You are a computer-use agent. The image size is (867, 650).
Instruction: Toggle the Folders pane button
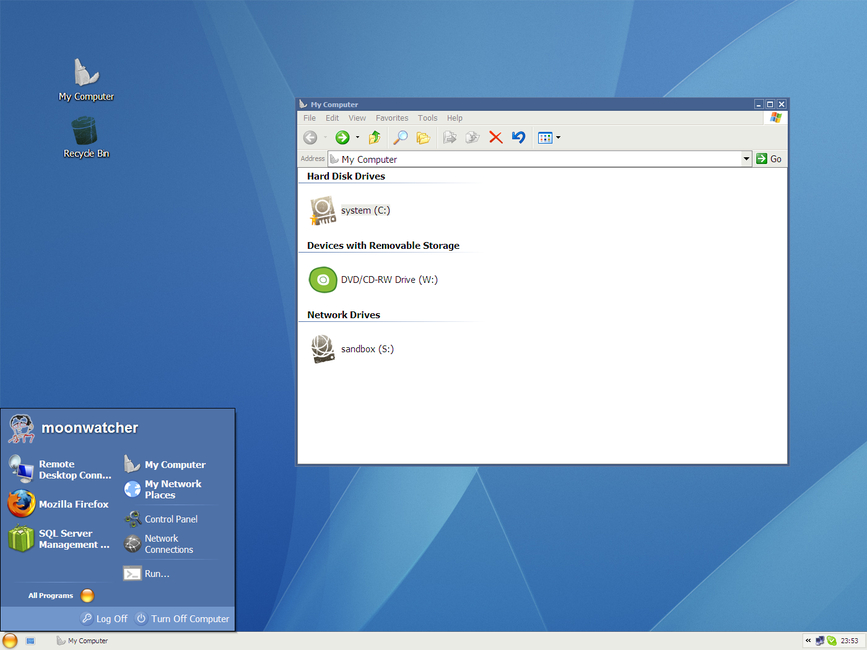[424, 138]
